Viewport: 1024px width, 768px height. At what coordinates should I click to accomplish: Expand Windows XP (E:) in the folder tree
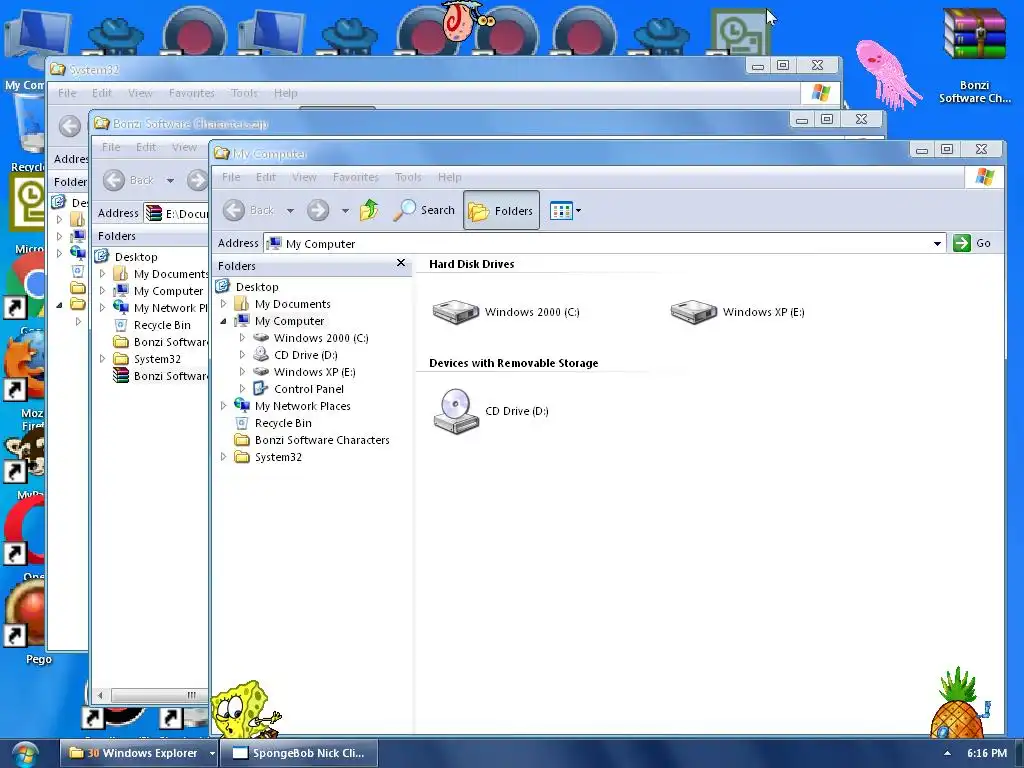pyautogui.click(x=242, y=372)
